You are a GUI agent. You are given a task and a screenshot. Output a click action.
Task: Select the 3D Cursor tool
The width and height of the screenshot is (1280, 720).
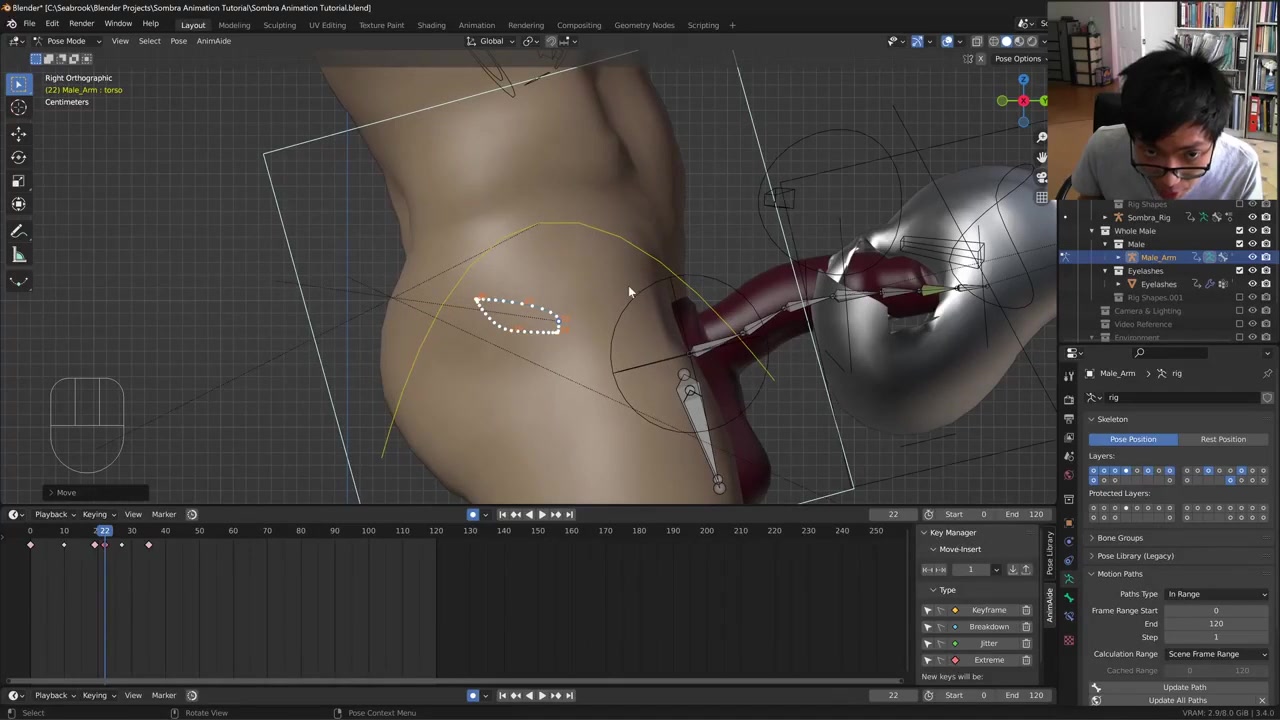(18, 108)
